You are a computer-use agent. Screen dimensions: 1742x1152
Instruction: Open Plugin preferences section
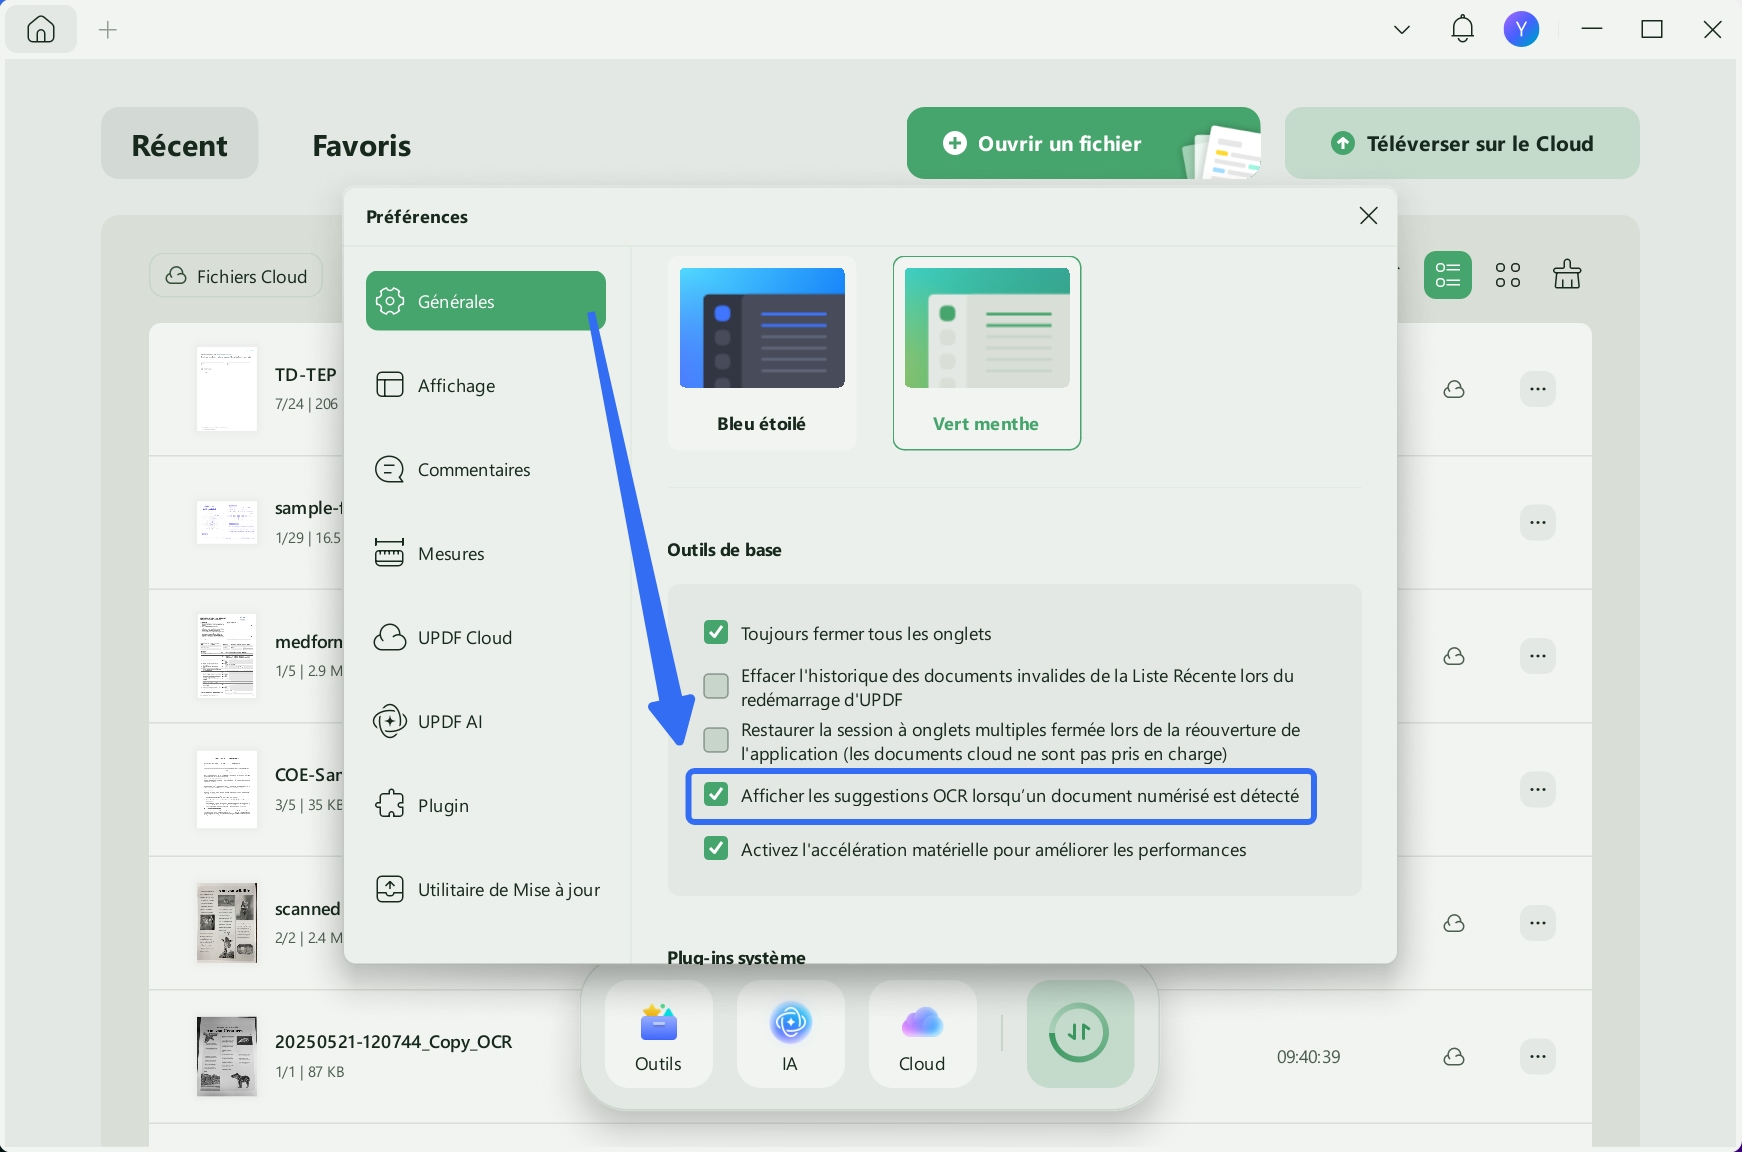coord(486,805)
